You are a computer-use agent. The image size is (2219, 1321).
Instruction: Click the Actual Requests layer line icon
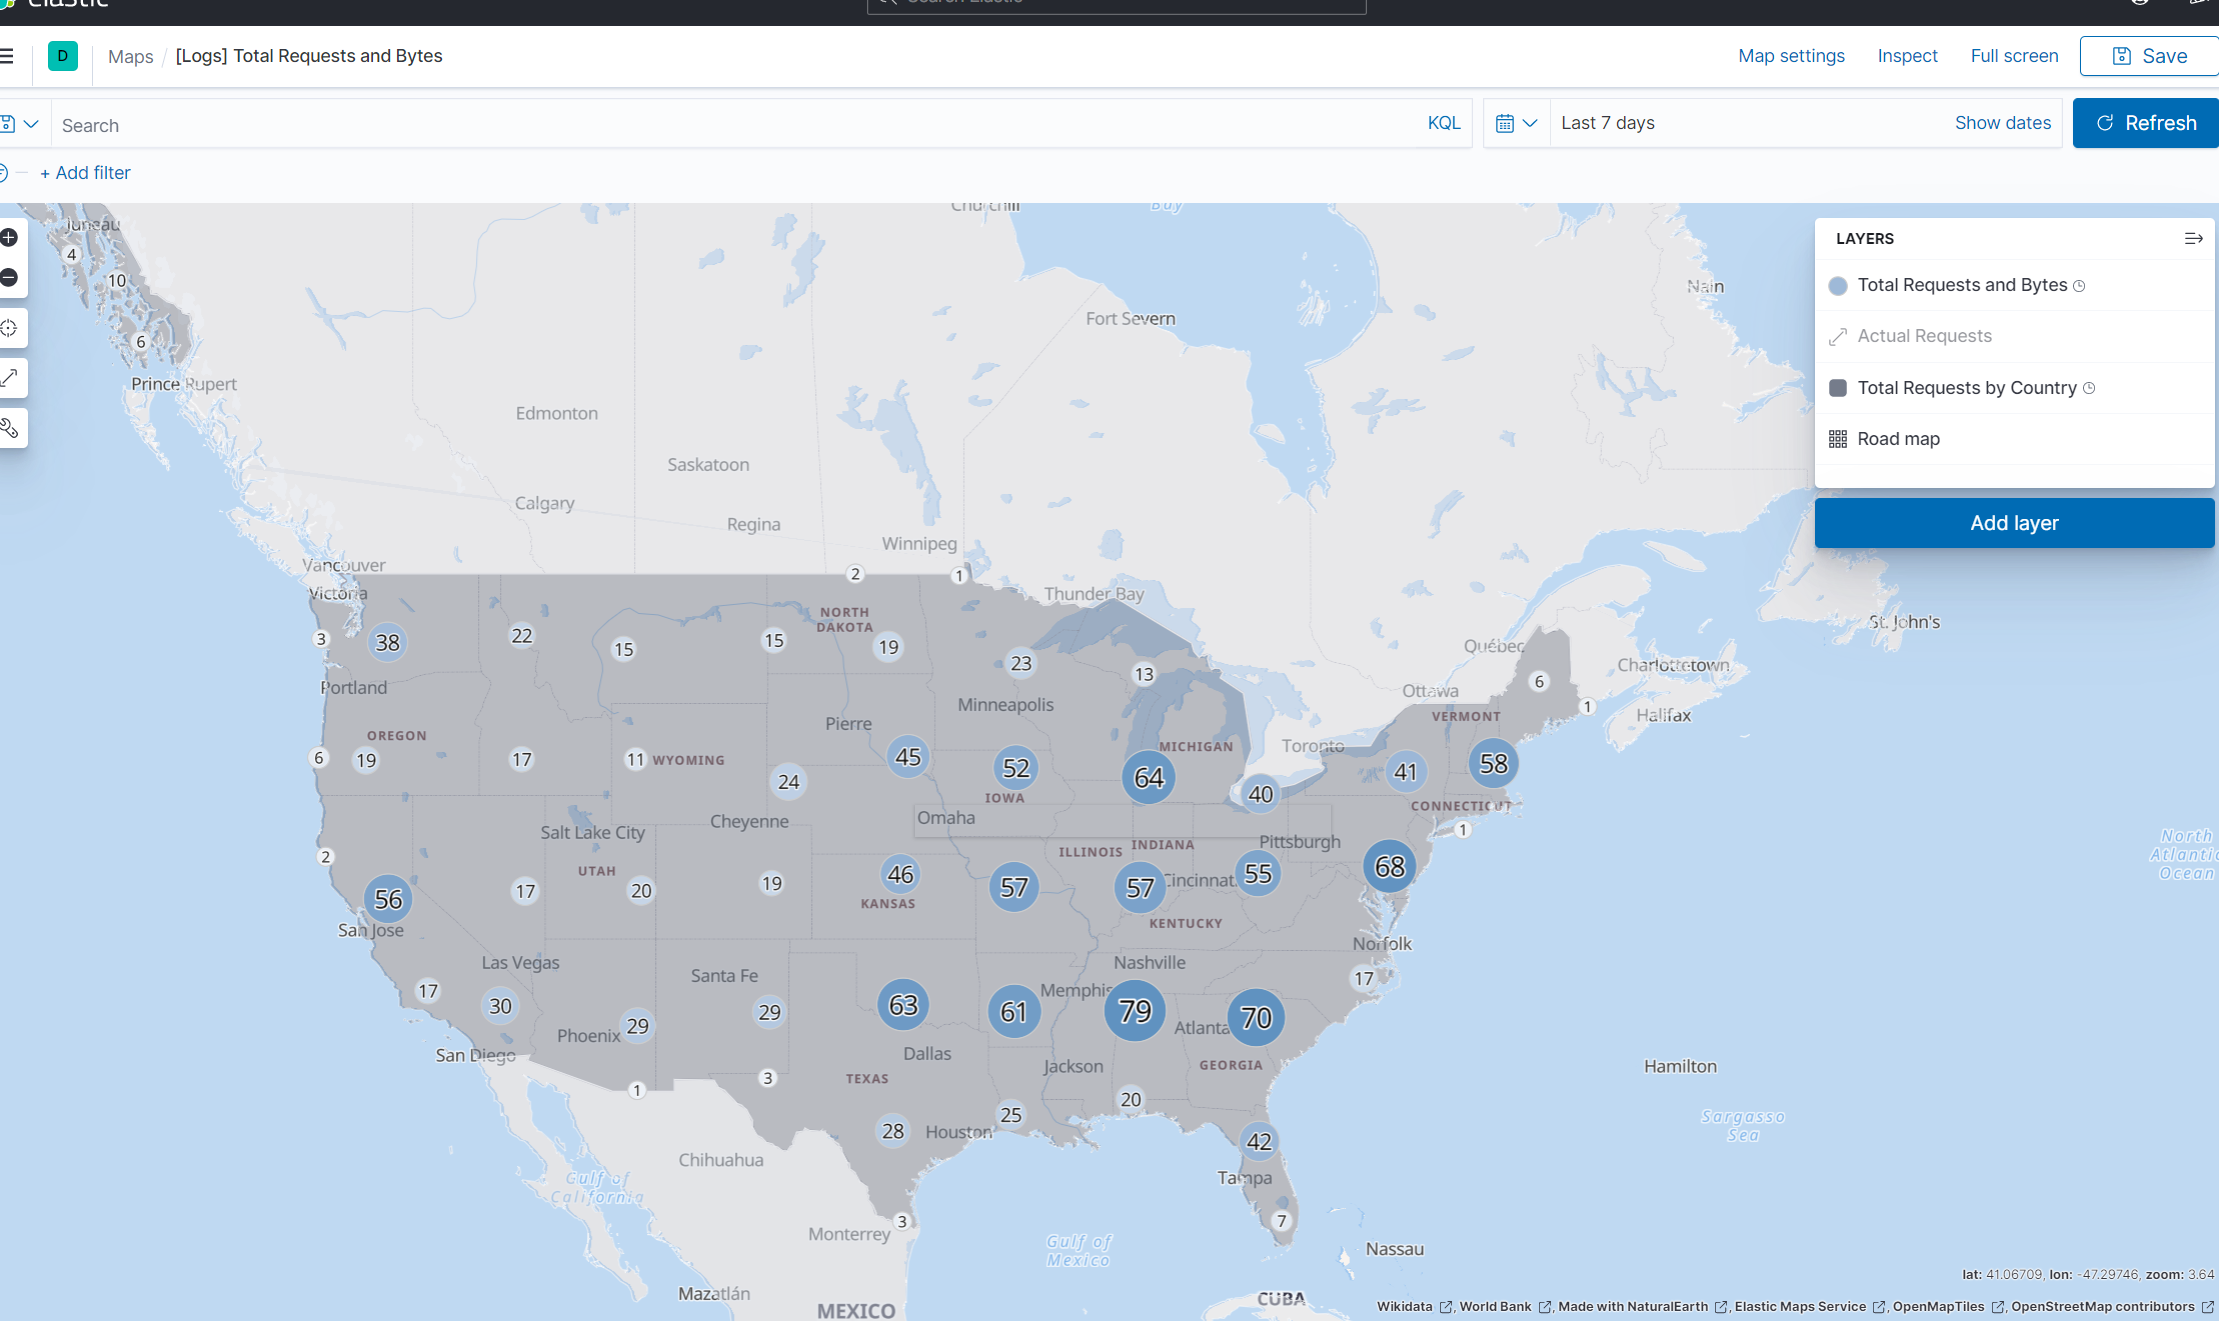tap(1838, 337)
